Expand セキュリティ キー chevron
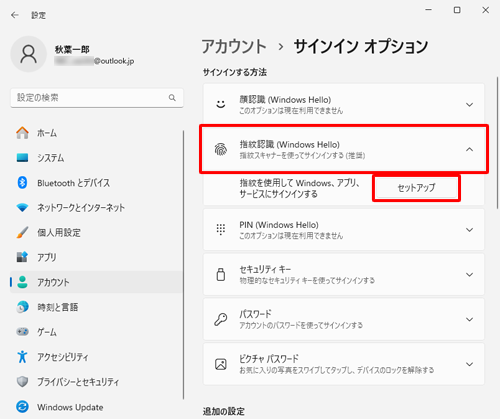The width and height of the screenshot is (500, 419). 469,274
